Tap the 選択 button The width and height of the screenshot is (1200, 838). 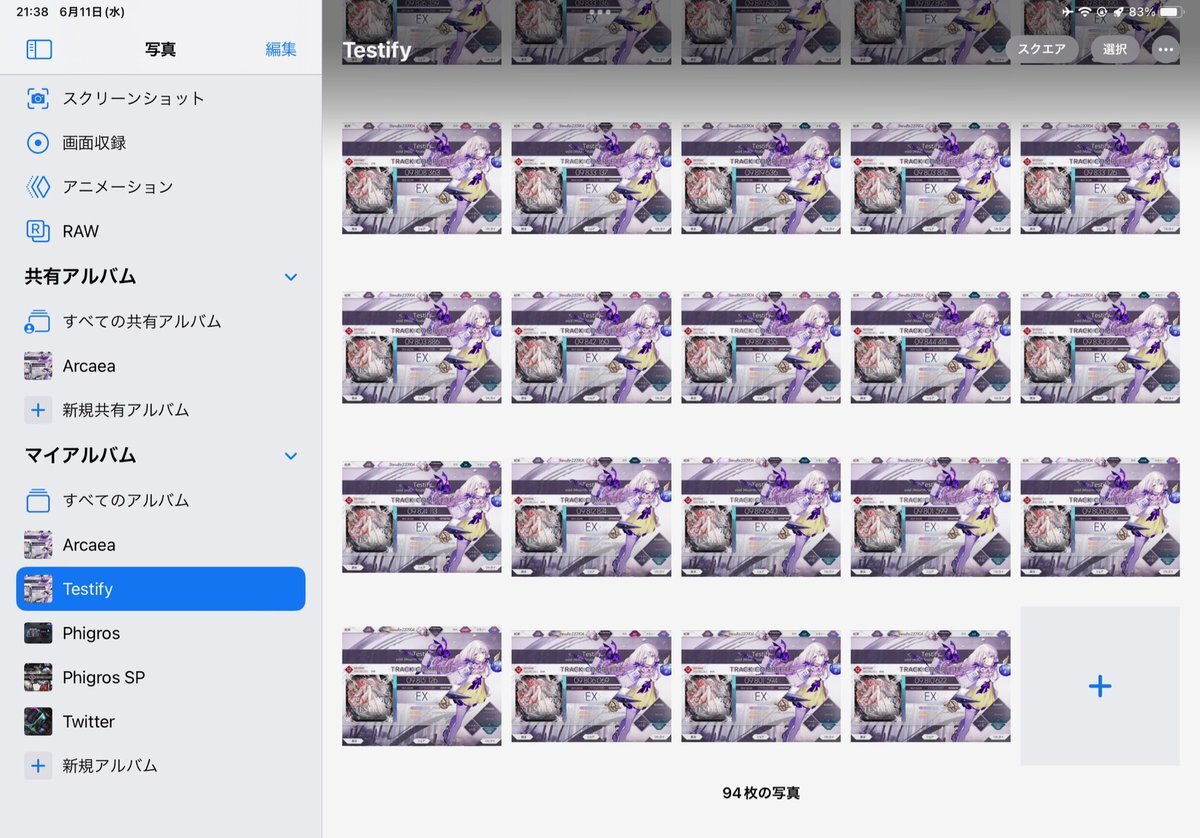[1115, 49]
